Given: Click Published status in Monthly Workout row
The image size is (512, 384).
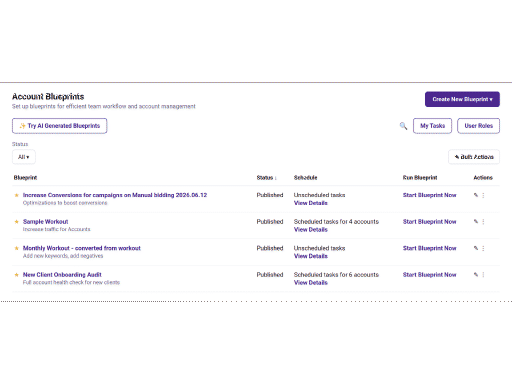Looking at the screenshot, I should (270, 248).
